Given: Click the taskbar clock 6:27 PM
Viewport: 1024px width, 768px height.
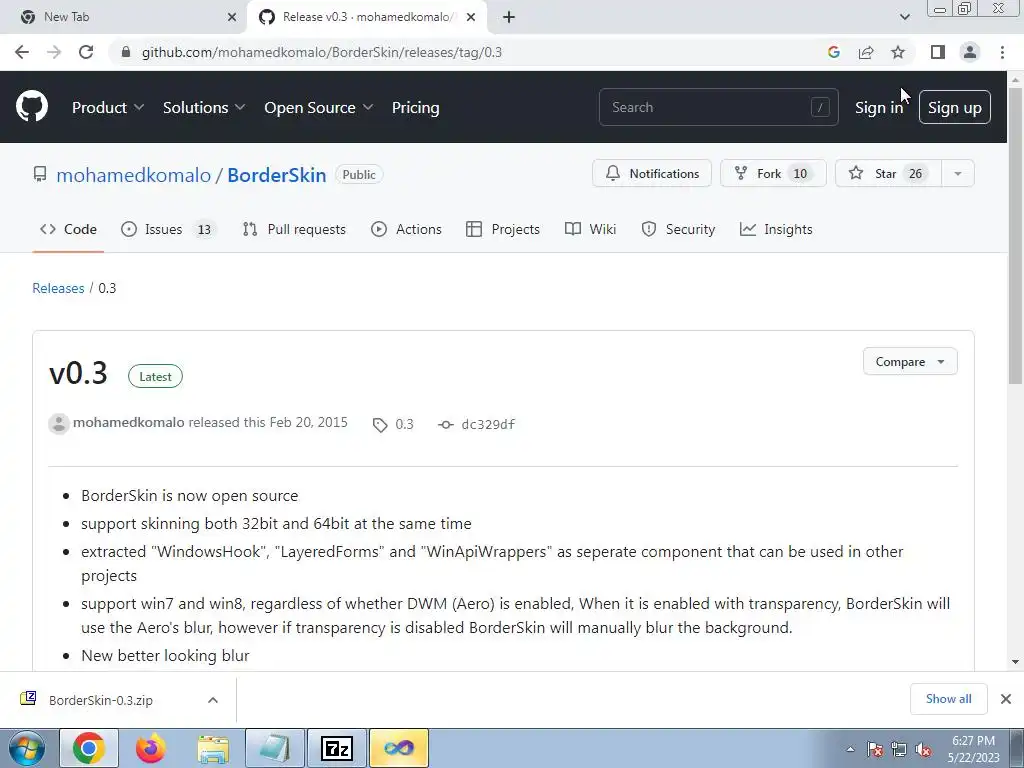Looking at the screenshot, I should point(973,749).
